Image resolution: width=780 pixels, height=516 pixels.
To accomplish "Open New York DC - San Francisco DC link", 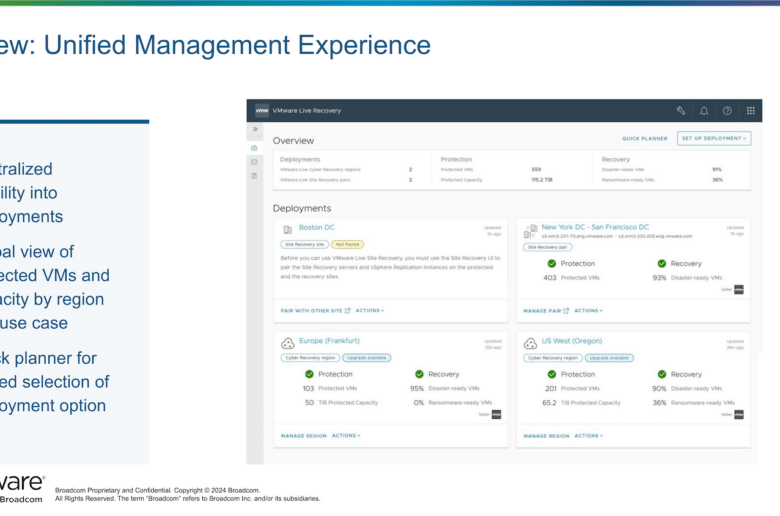I will 595,227.
